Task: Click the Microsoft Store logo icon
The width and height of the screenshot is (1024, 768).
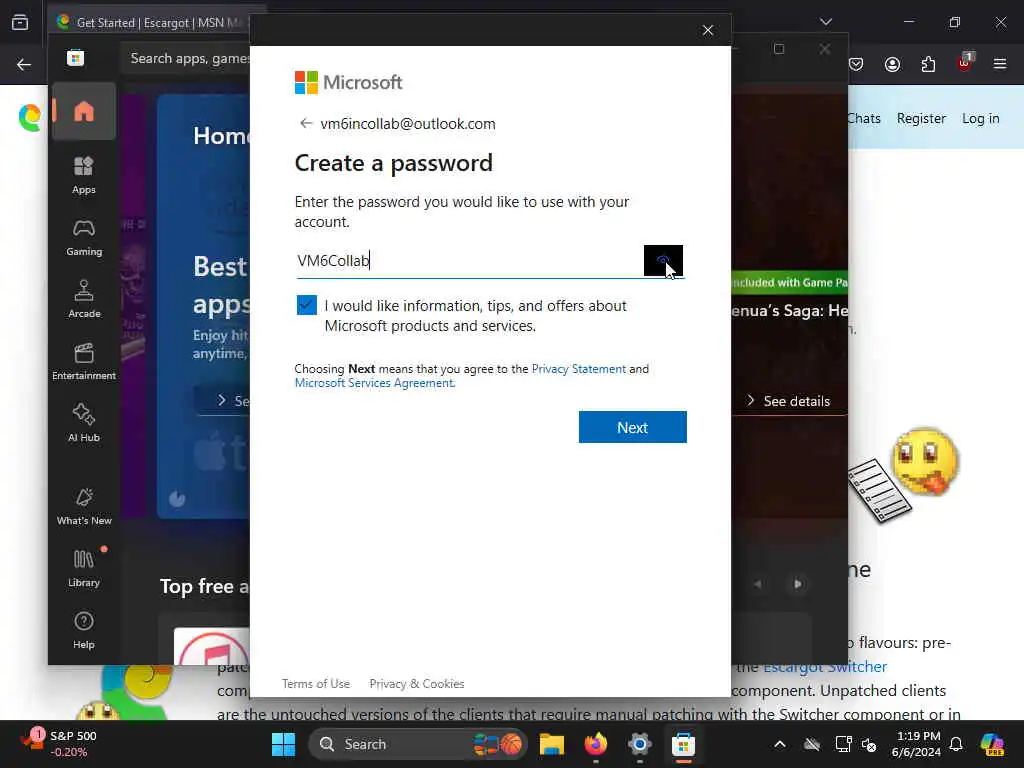Action: click(76, 58)
